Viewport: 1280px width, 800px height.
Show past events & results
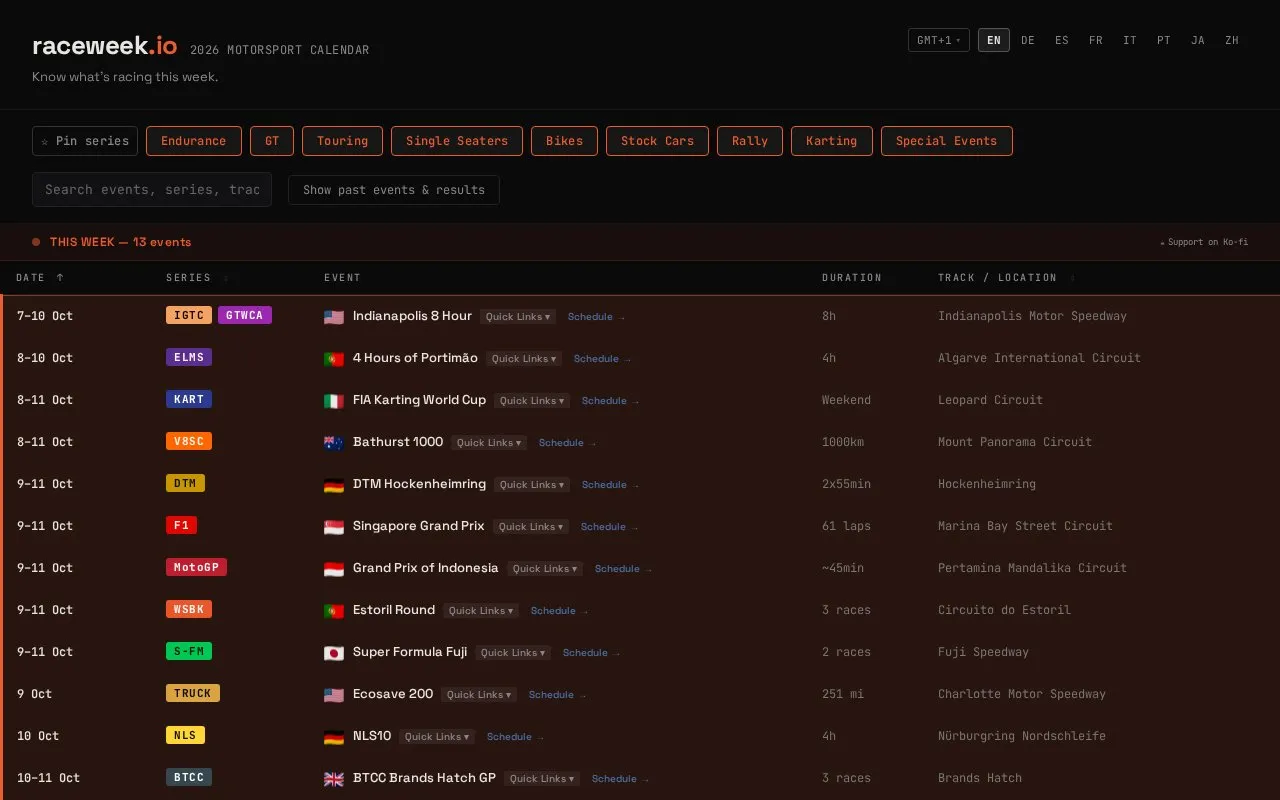[394, 190]
